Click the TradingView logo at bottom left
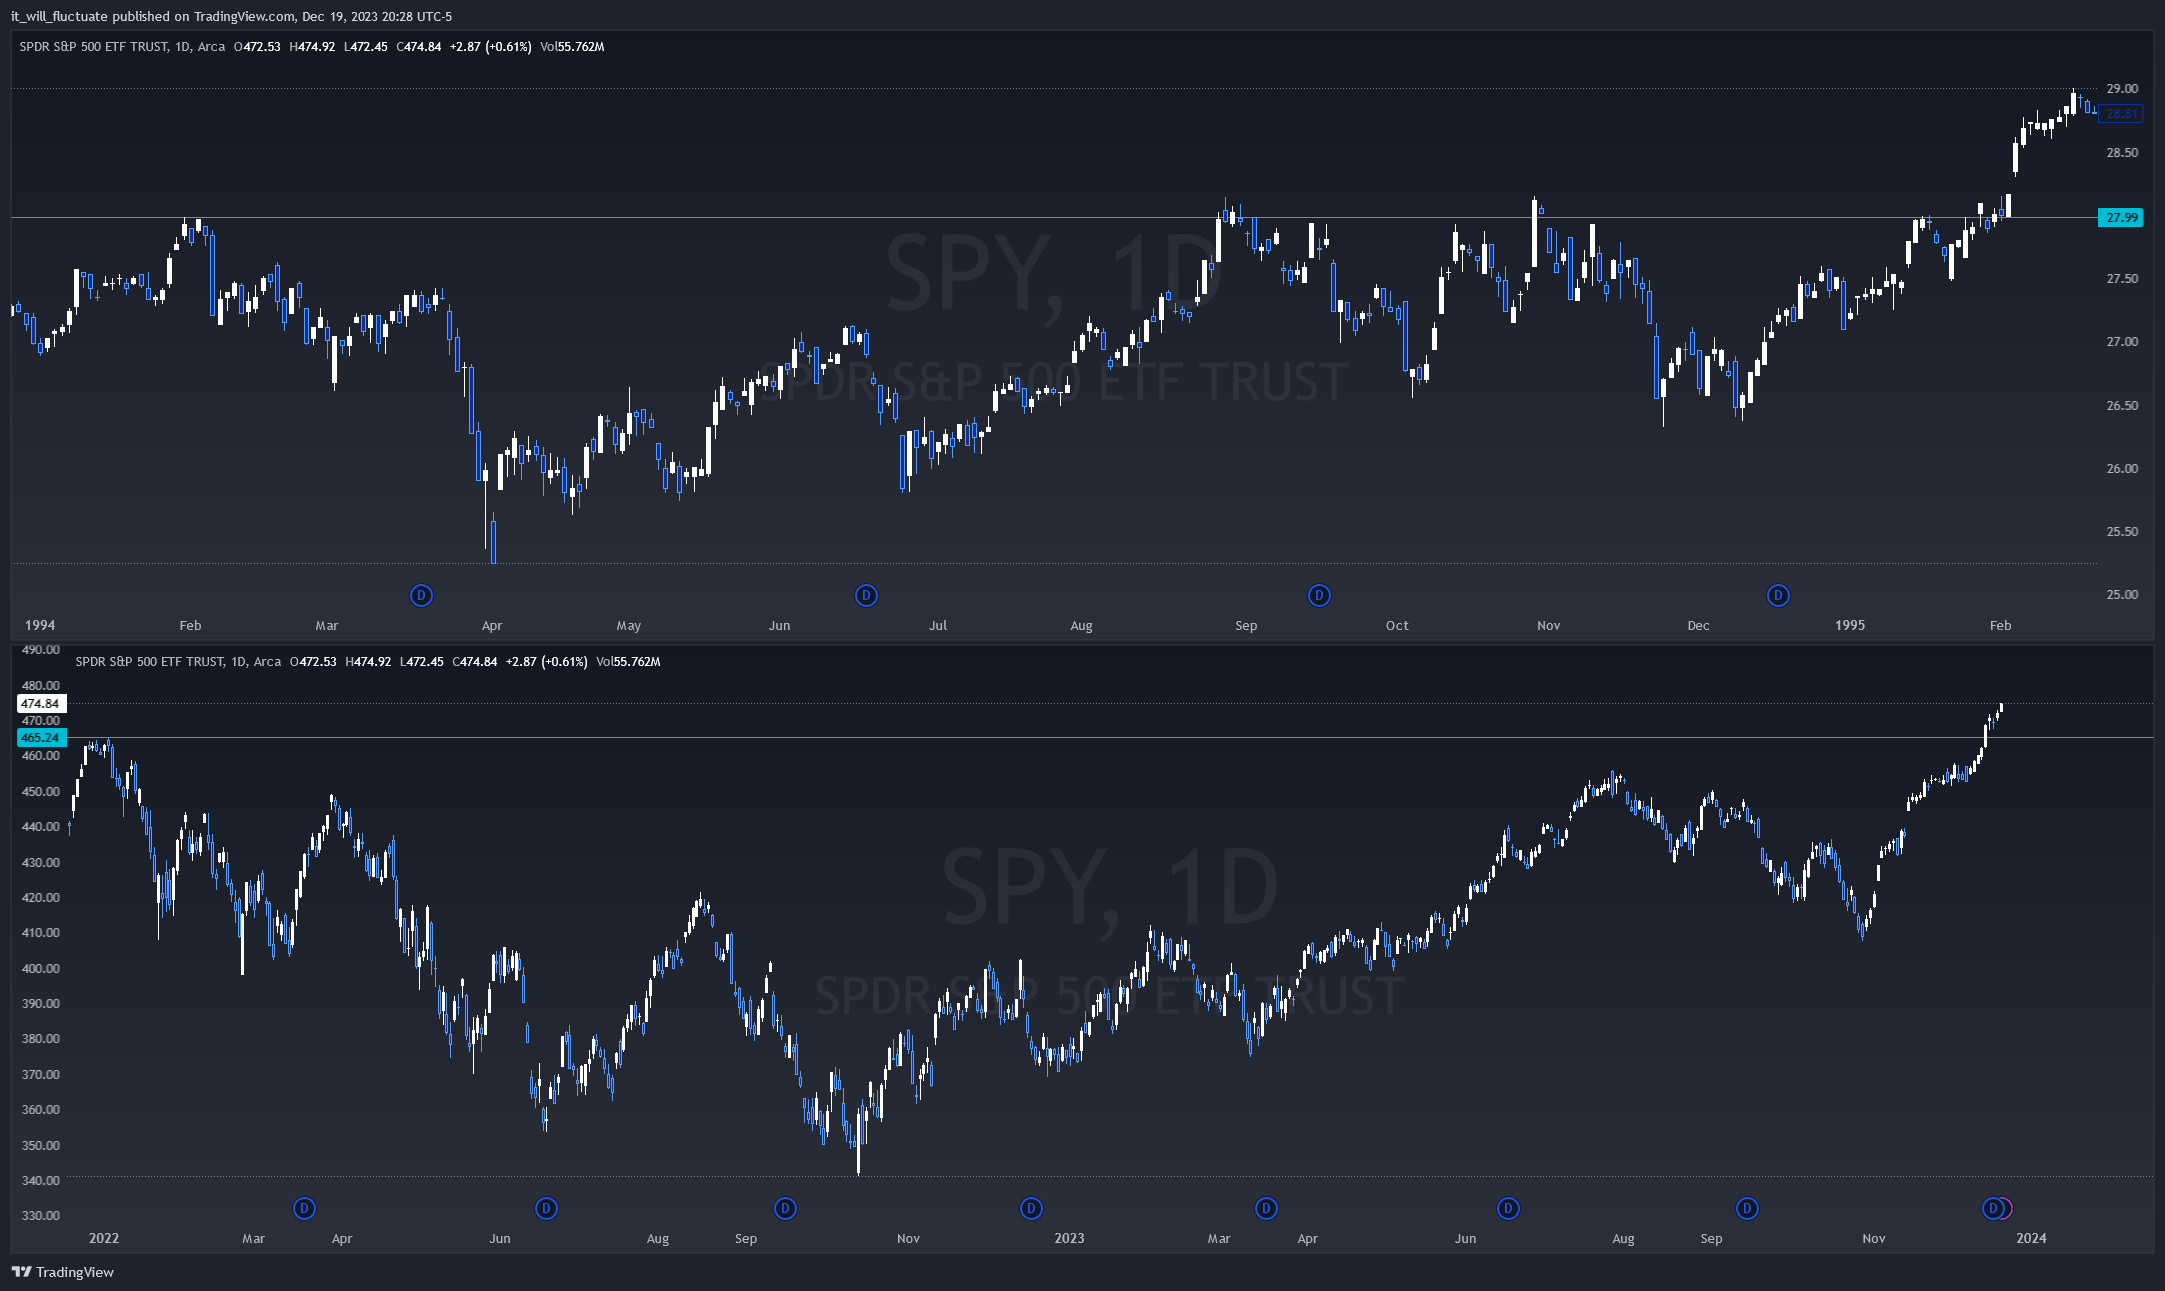This screenshot has height=1291, width=2165. coord(21,1272)
